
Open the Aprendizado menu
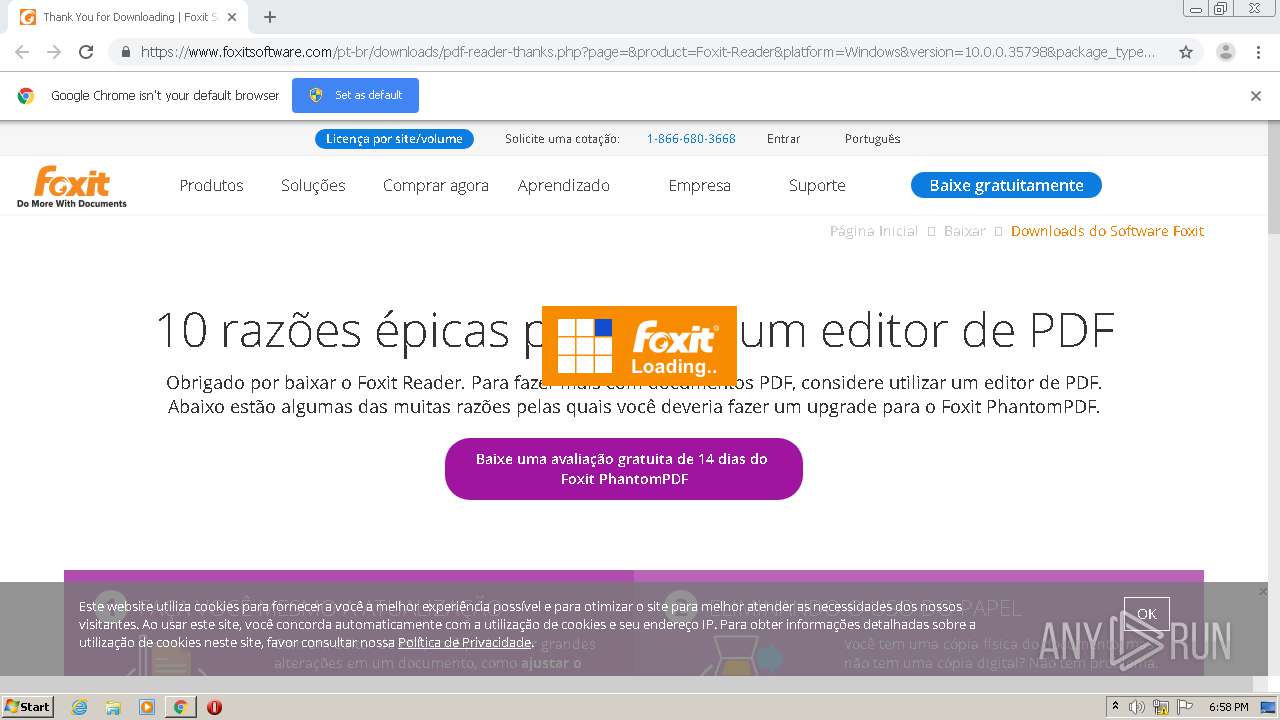[563, 185]
